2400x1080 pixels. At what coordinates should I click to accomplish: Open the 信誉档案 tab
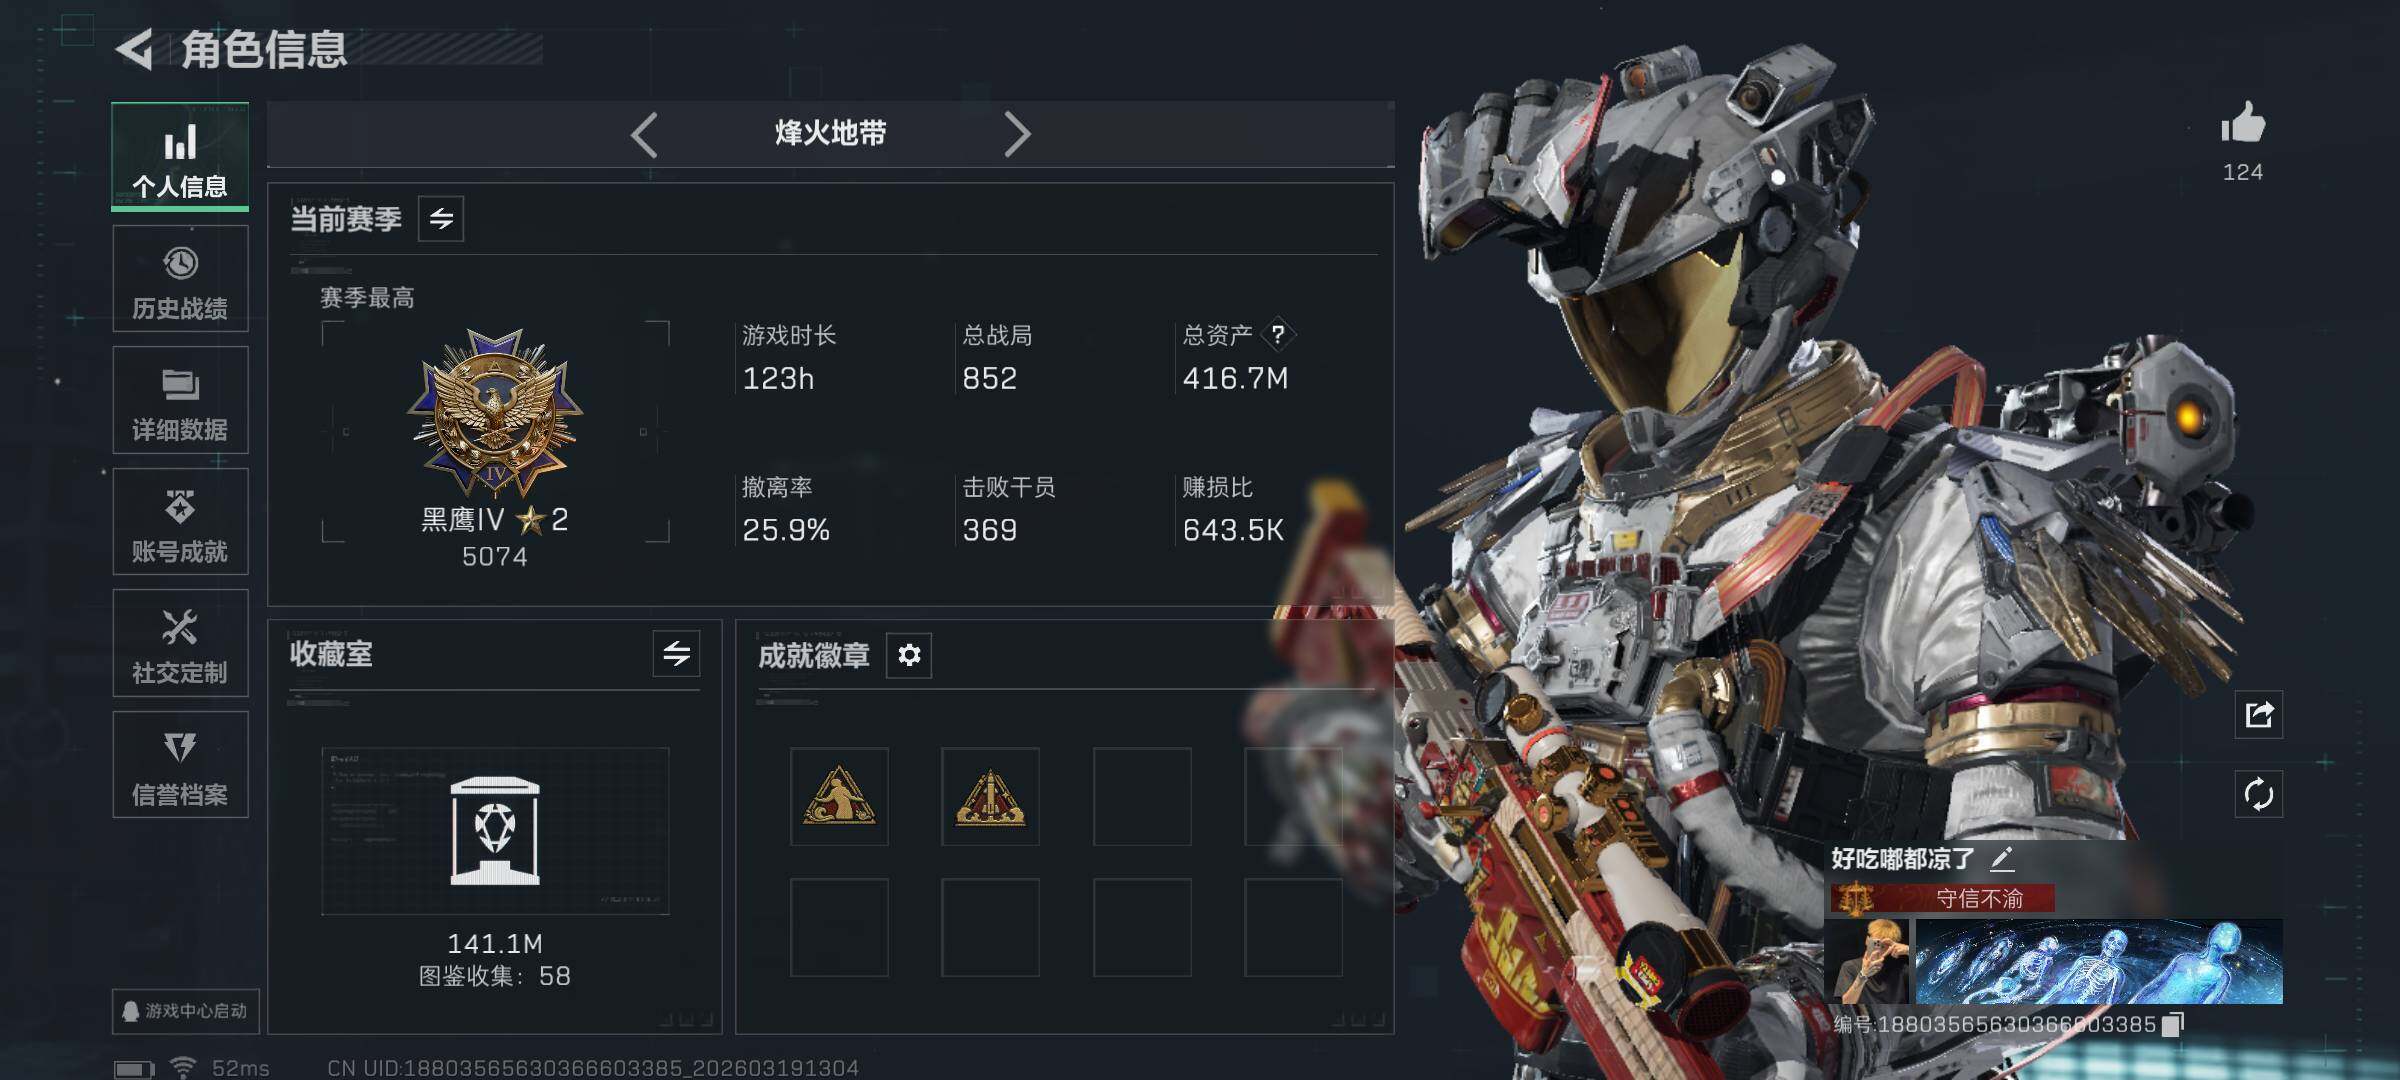[x=180, y=765]
